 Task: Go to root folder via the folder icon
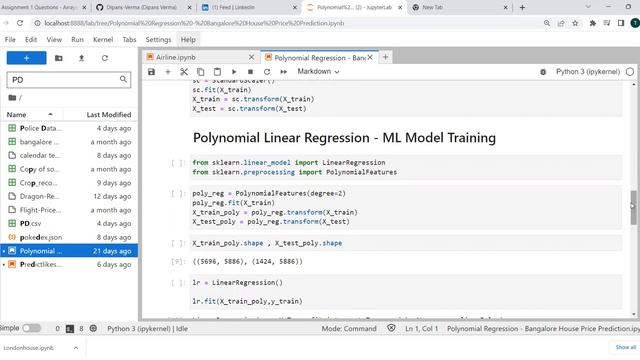point(12,98)
